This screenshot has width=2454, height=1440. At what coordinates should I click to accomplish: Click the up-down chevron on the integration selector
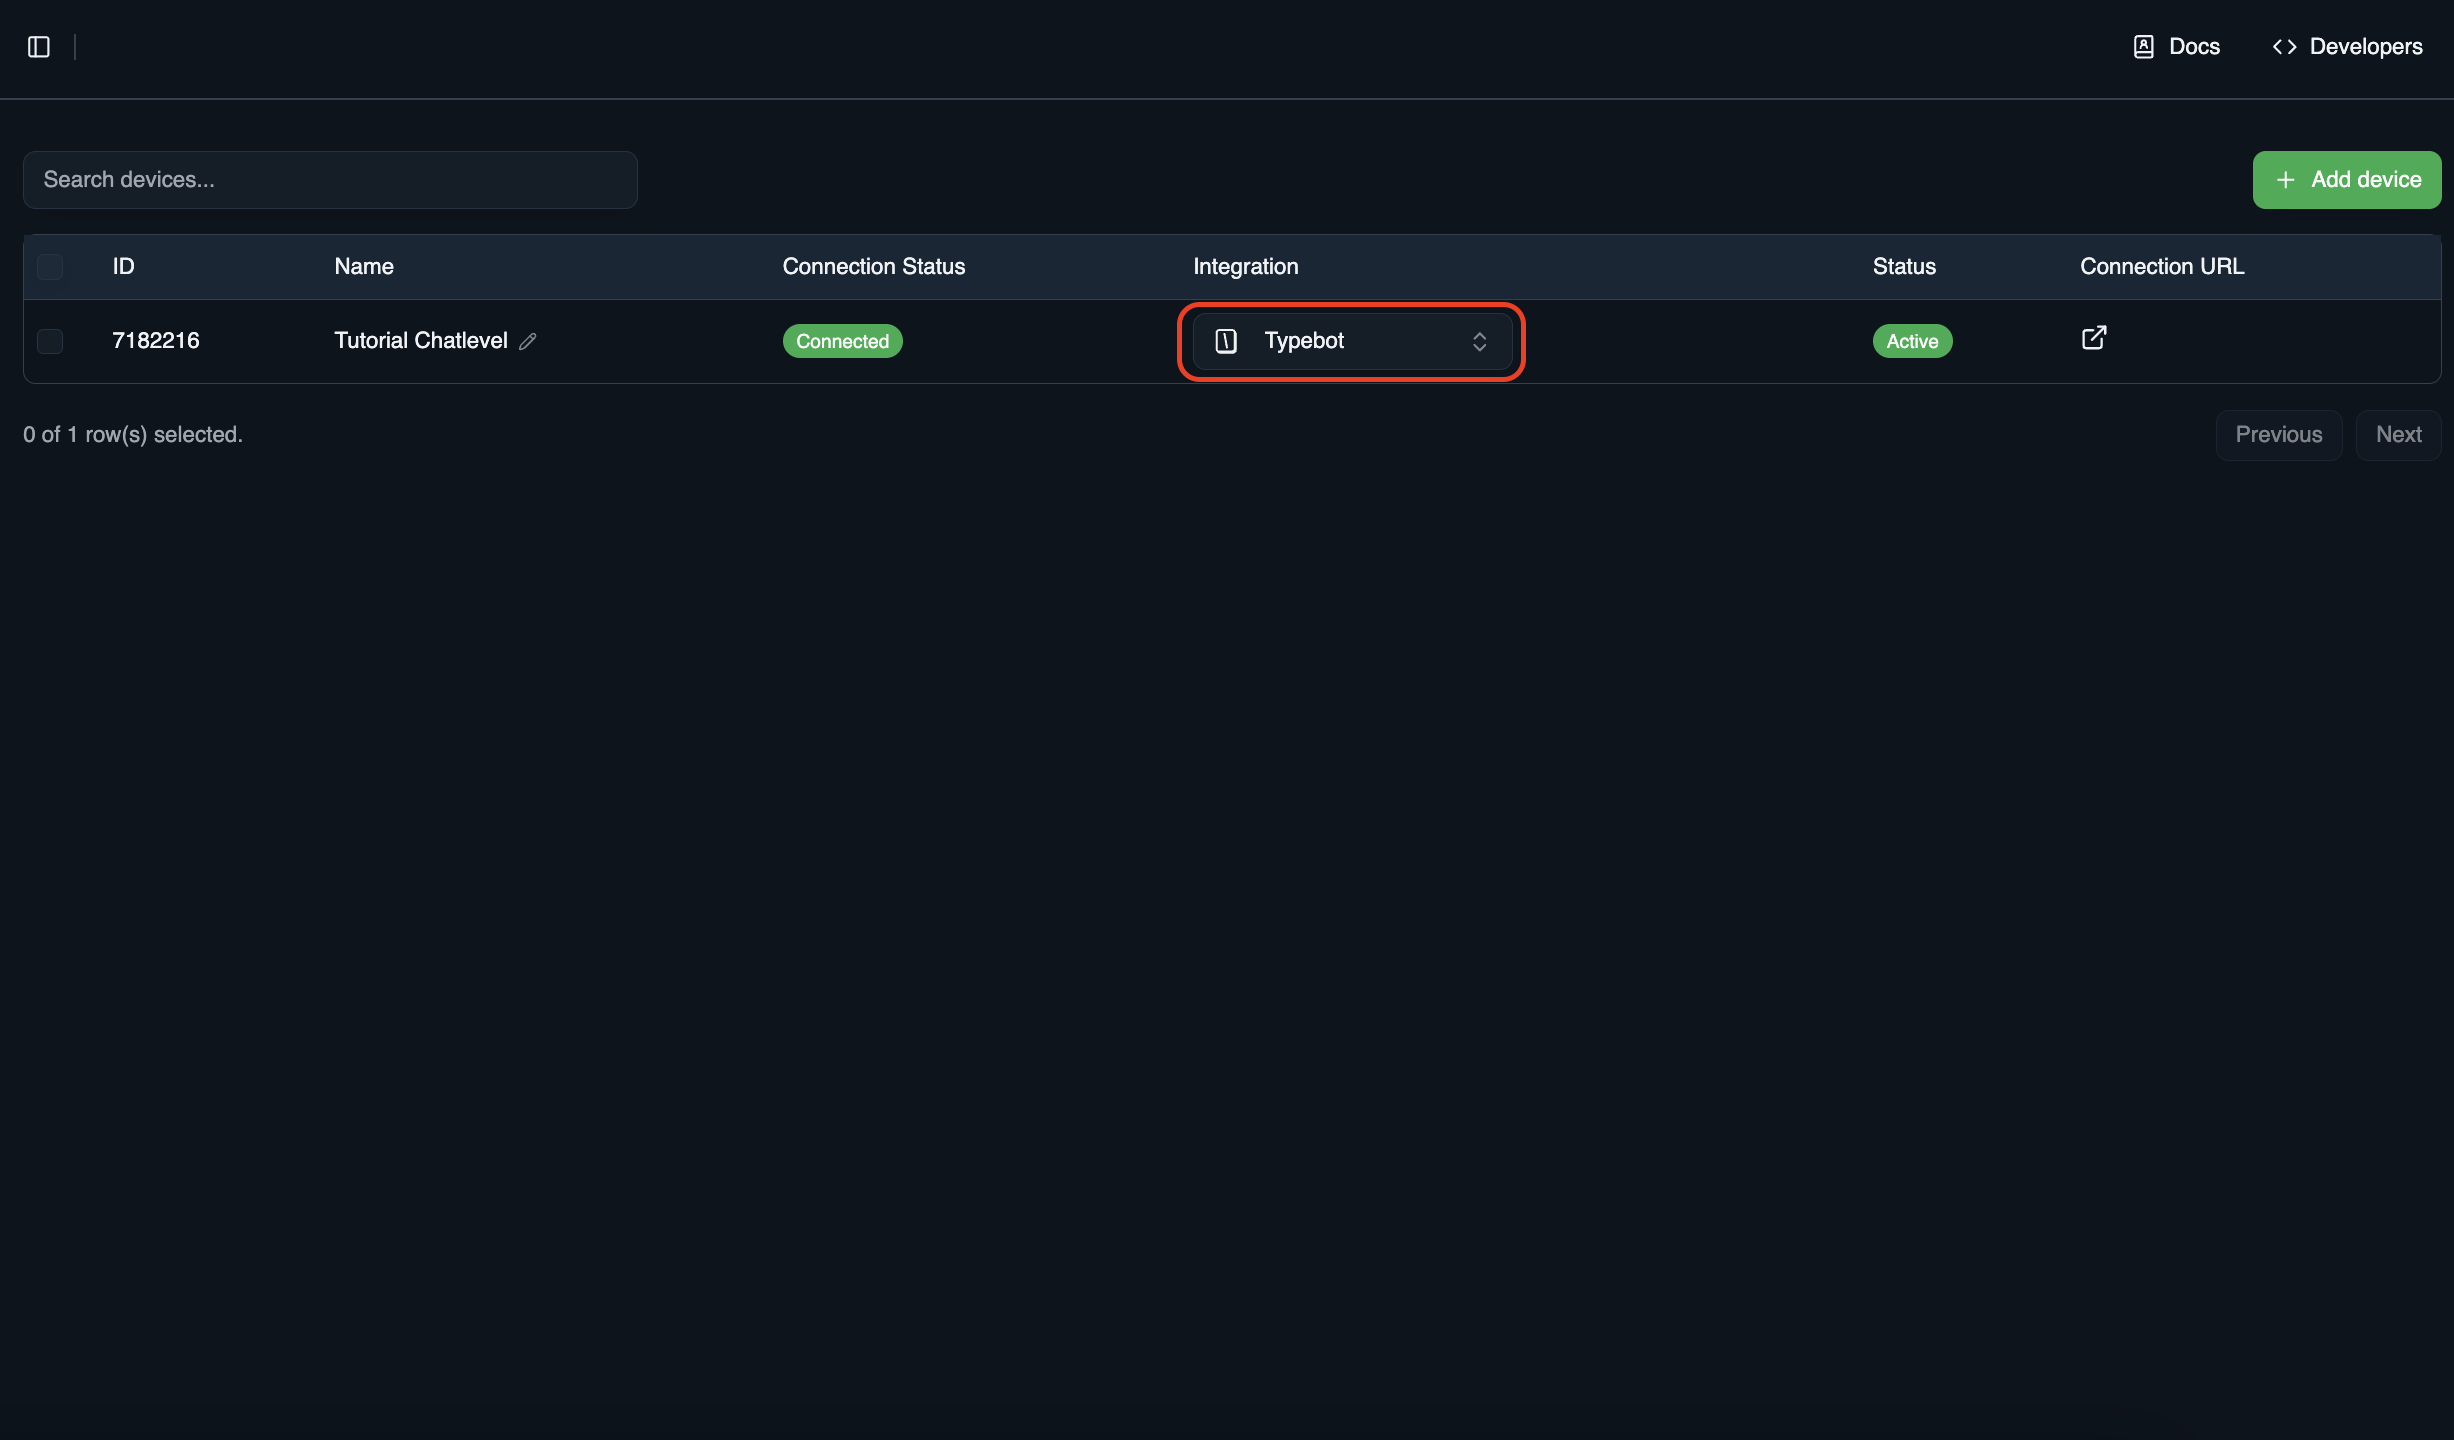tap(1480, 341)
